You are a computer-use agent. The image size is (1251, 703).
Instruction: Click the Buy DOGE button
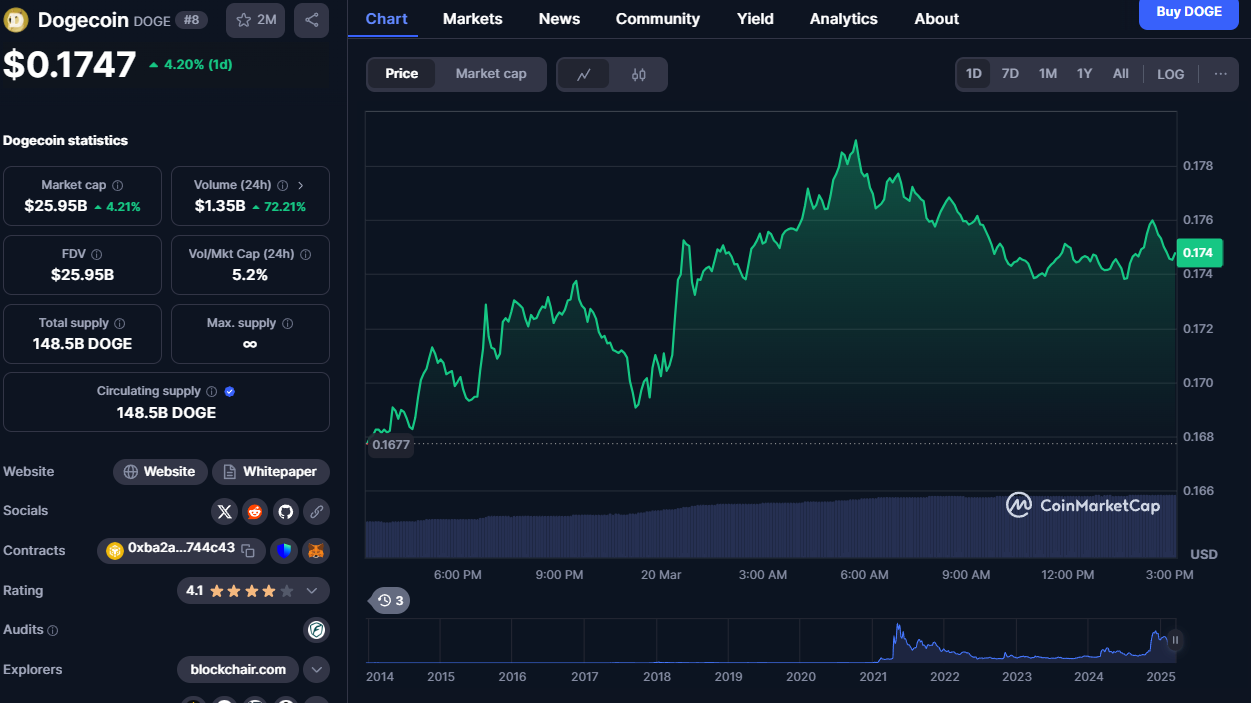coord(1188,12)
